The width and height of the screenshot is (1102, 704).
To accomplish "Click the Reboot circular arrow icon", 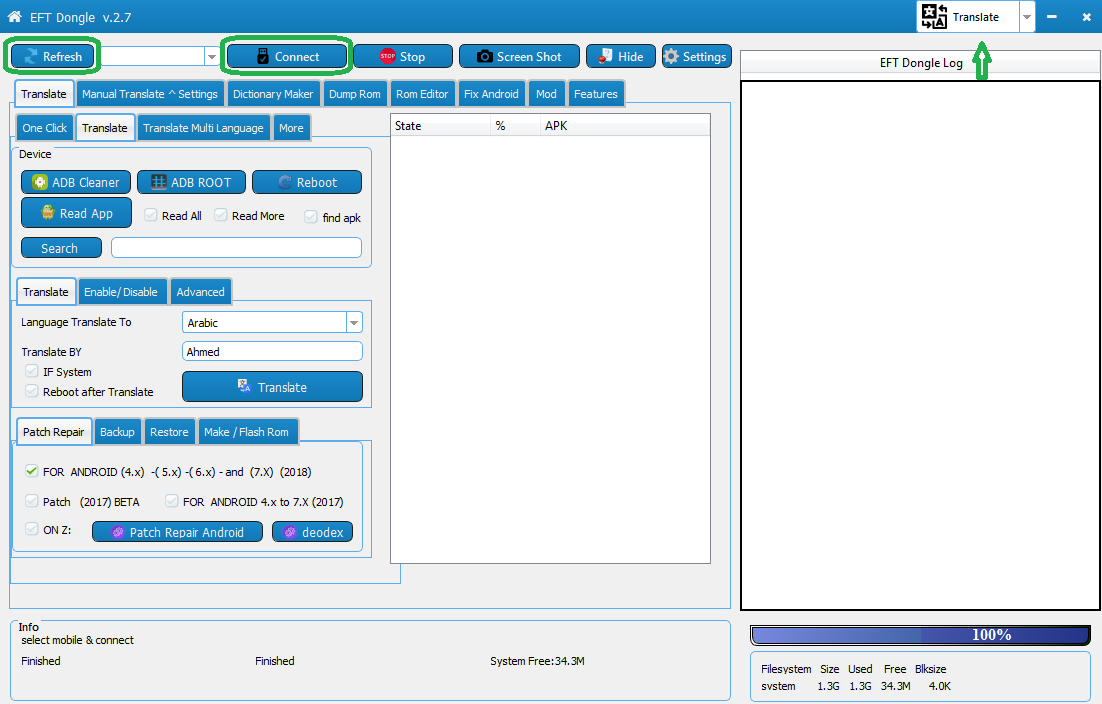I will pos(285,182).
